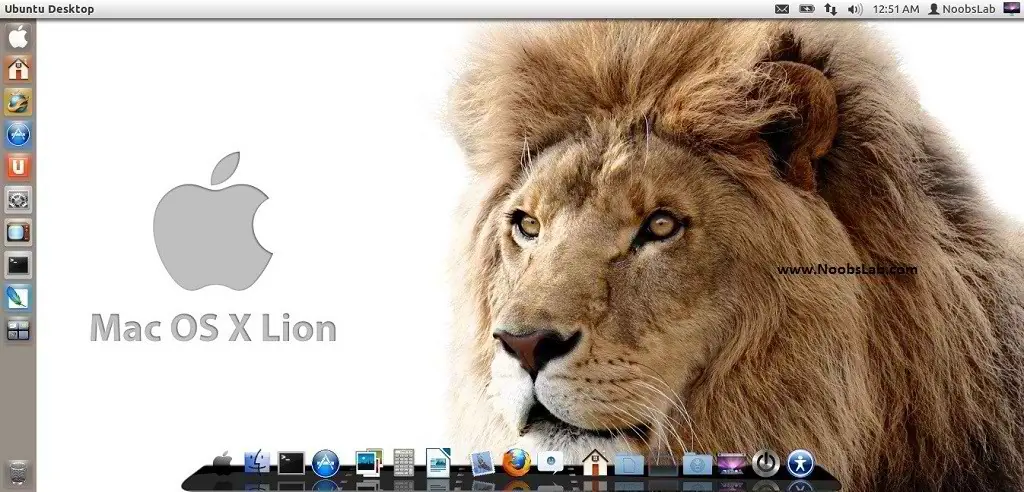1024x492 pixels.
Task: Open session menu galaxy monitor icon
Action: coord(1011,9)
